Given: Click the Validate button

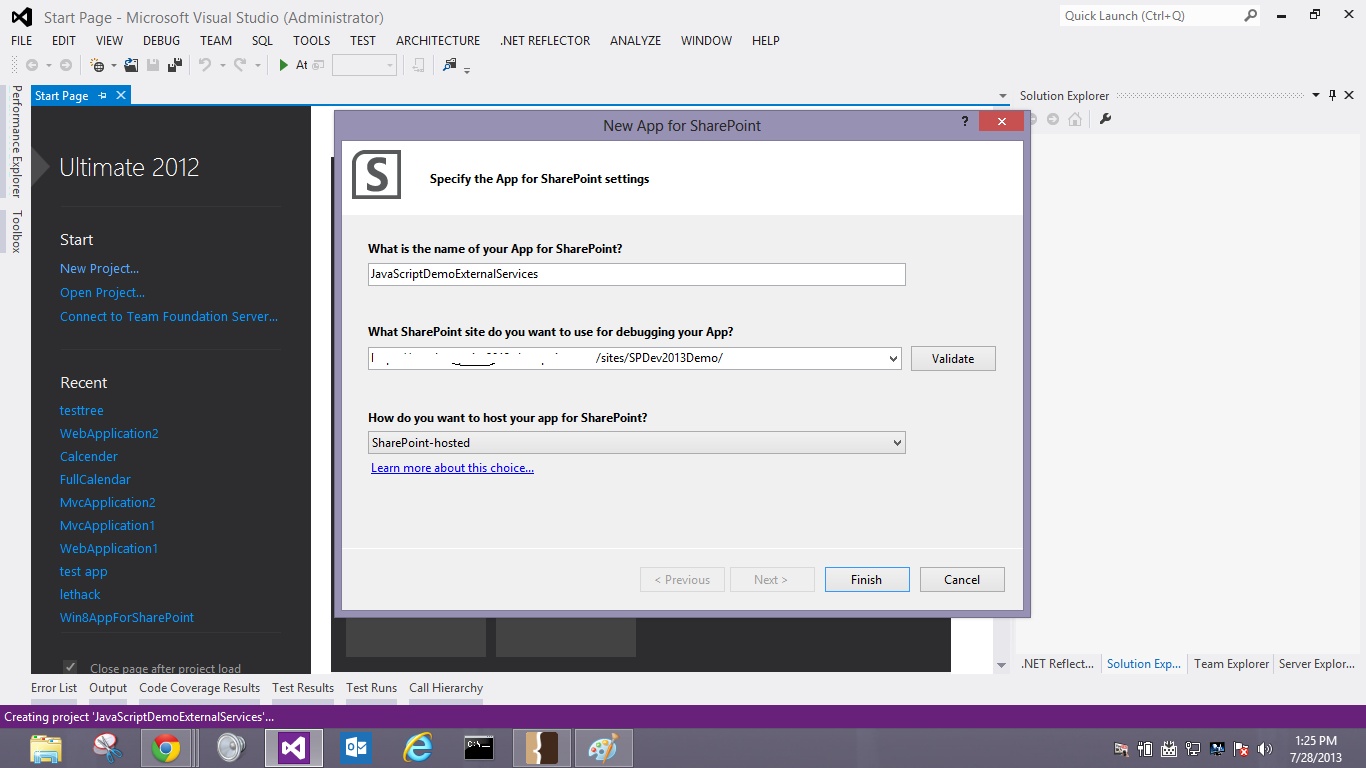Looking at the screenshot, I should pyautogui.click(x=953, y=358).
